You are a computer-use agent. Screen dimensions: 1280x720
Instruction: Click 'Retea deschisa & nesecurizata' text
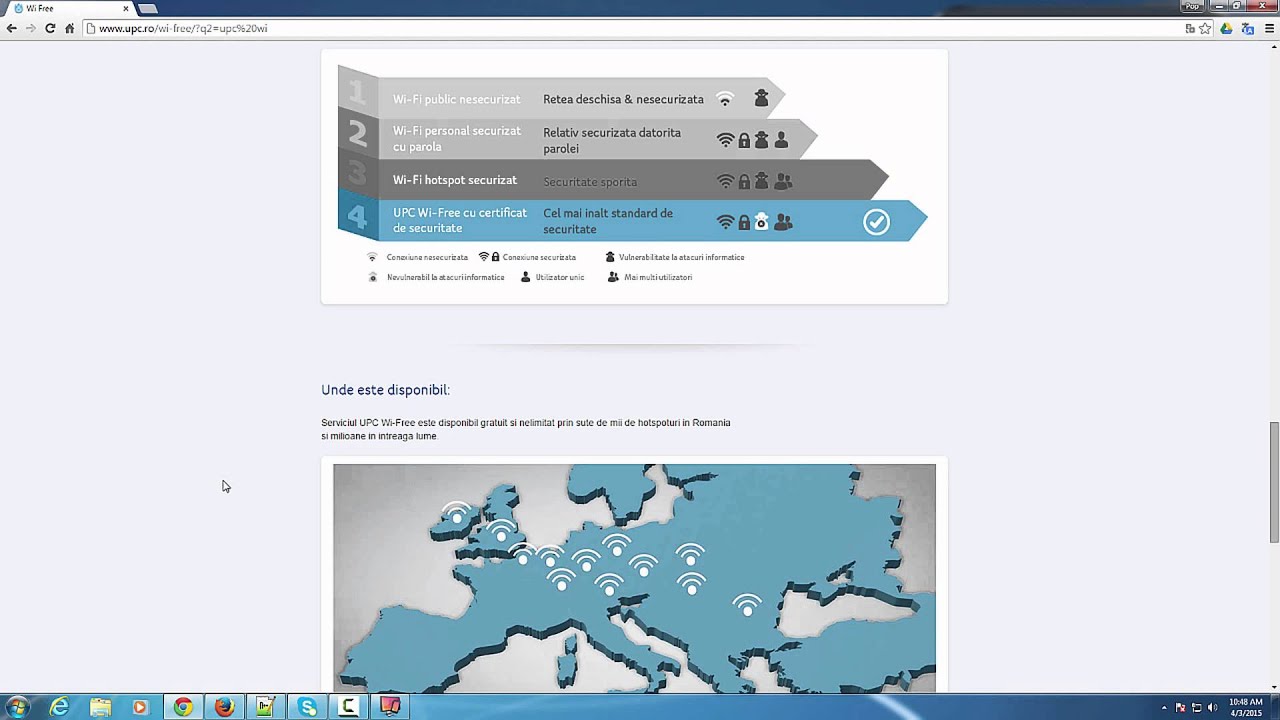(x=623, y=99)
